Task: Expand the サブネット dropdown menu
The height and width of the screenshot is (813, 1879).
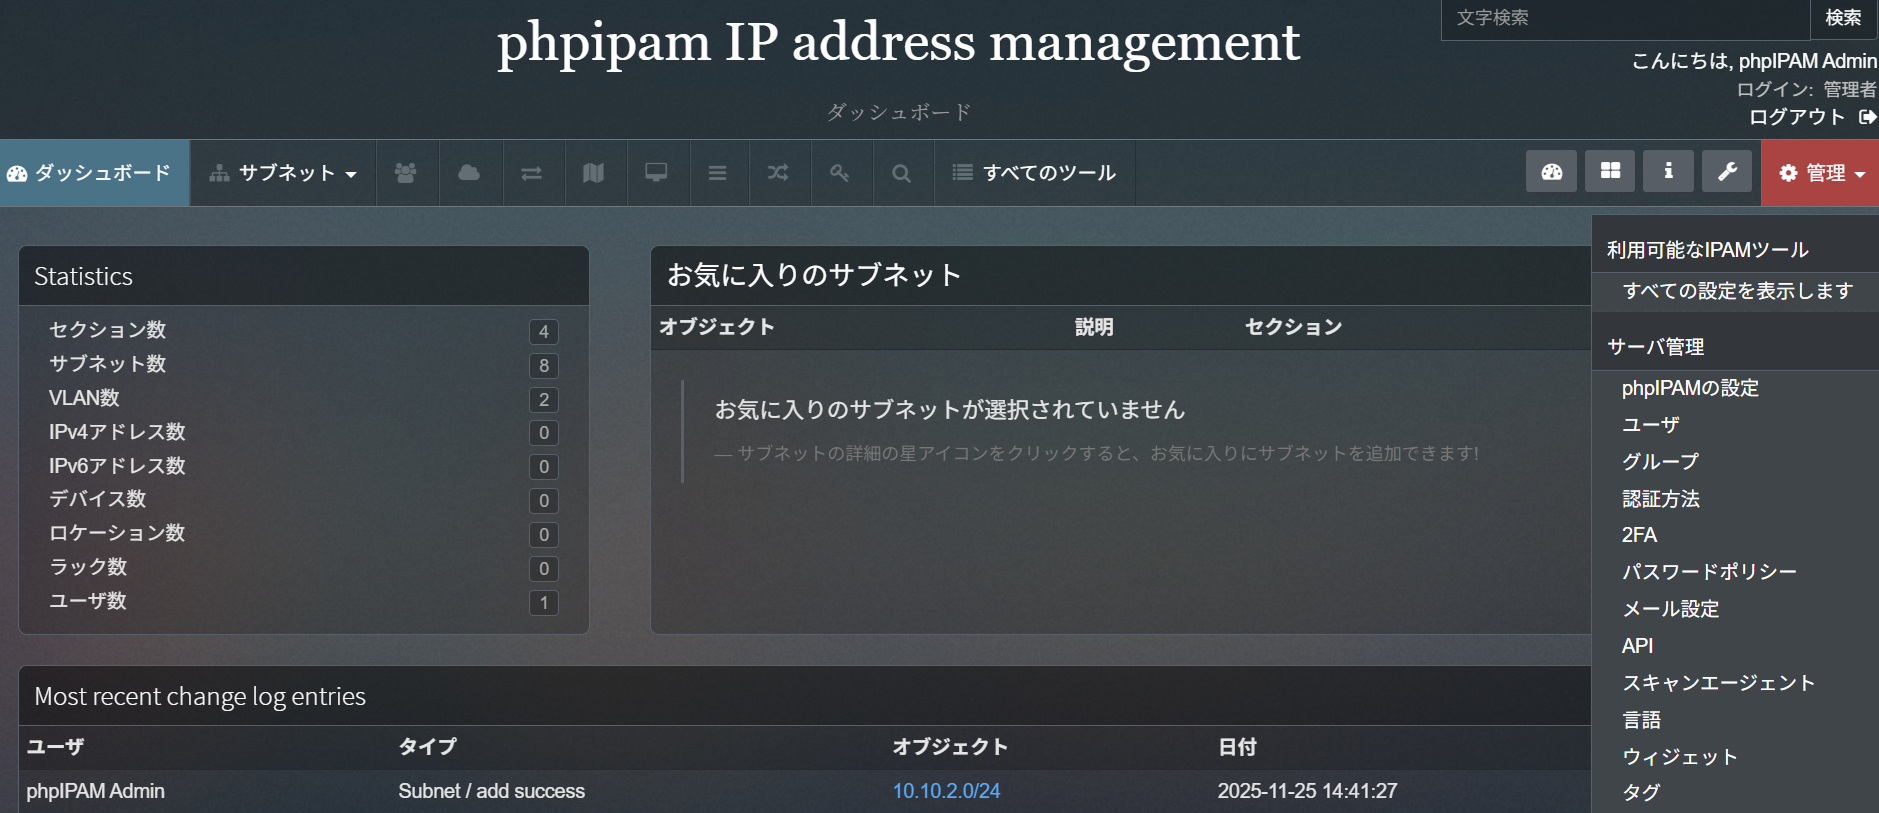Action: click(283, 173)
